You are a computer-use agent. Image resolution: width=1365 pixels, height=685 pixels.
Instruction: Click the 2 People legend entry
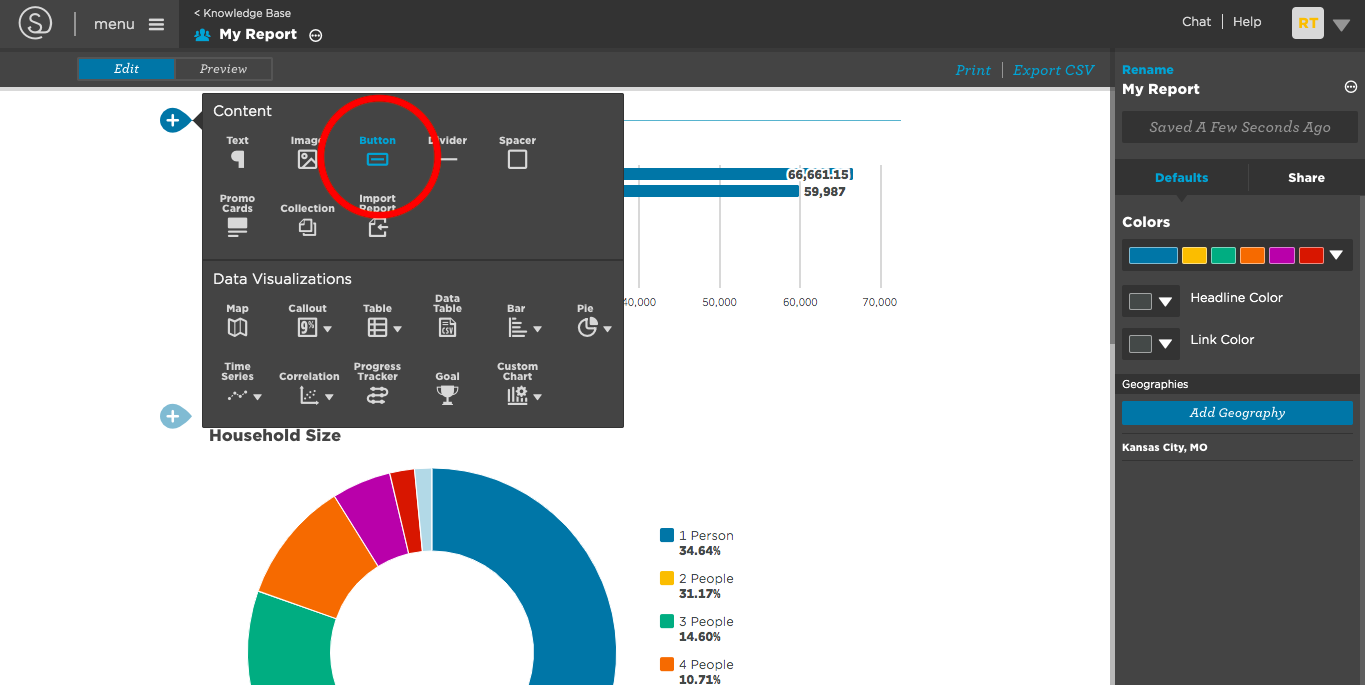coord(697,586)
